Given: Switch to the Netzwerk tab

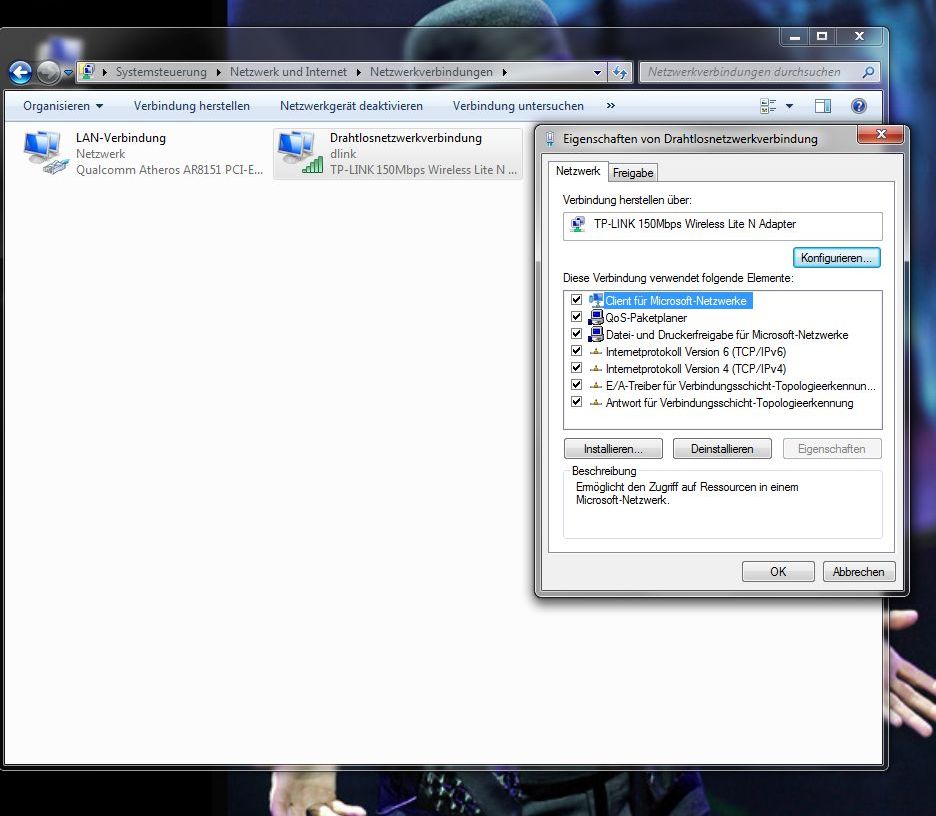Looking at the screenshot, I should (578, 171).
